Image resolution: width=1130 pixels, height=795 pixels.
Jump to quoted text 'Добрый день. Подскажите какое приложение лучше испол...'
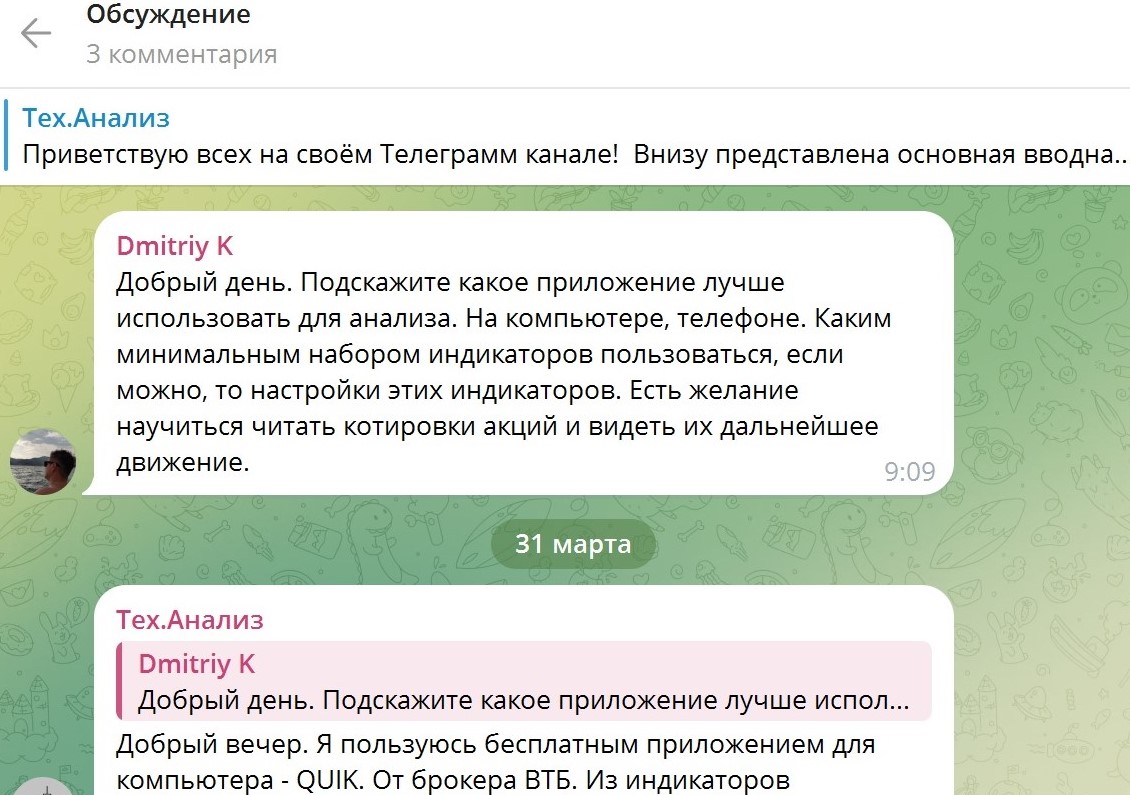click(523, 700)
